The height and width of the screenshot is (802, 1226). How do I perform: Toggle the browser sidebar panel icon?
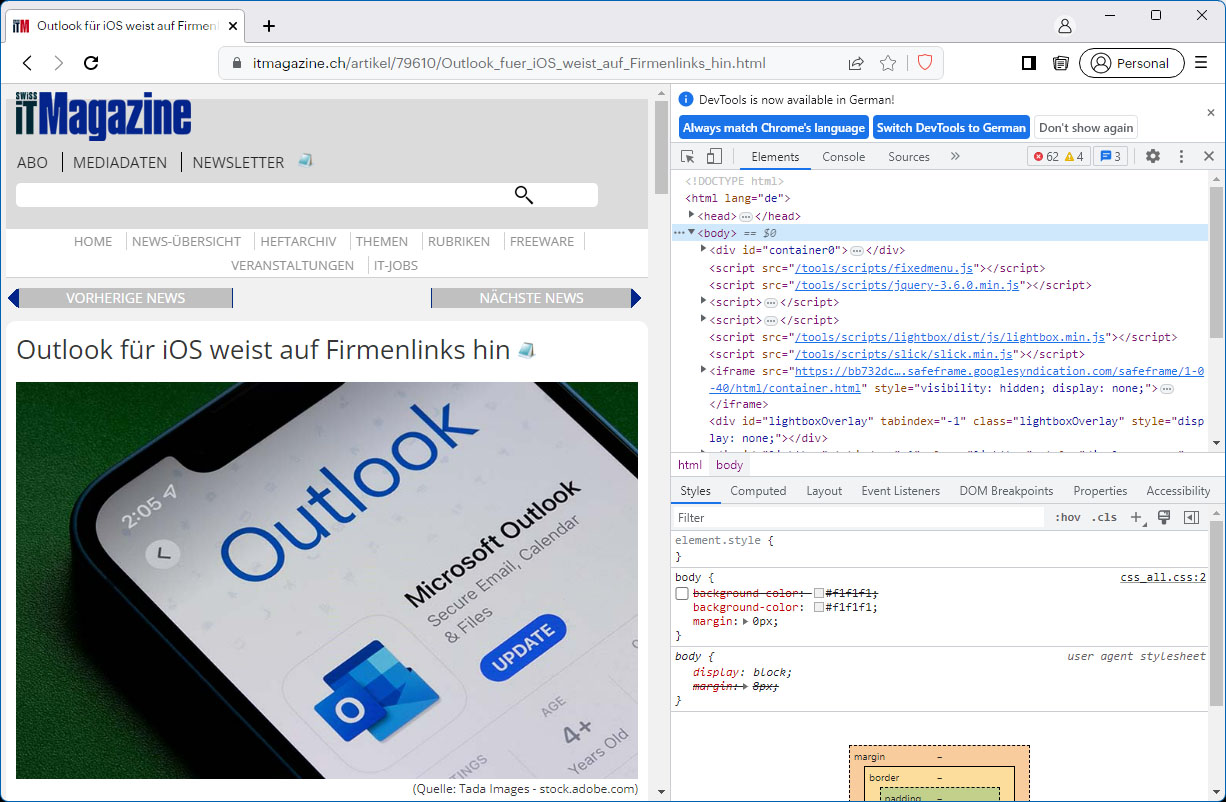(1028, 63)
